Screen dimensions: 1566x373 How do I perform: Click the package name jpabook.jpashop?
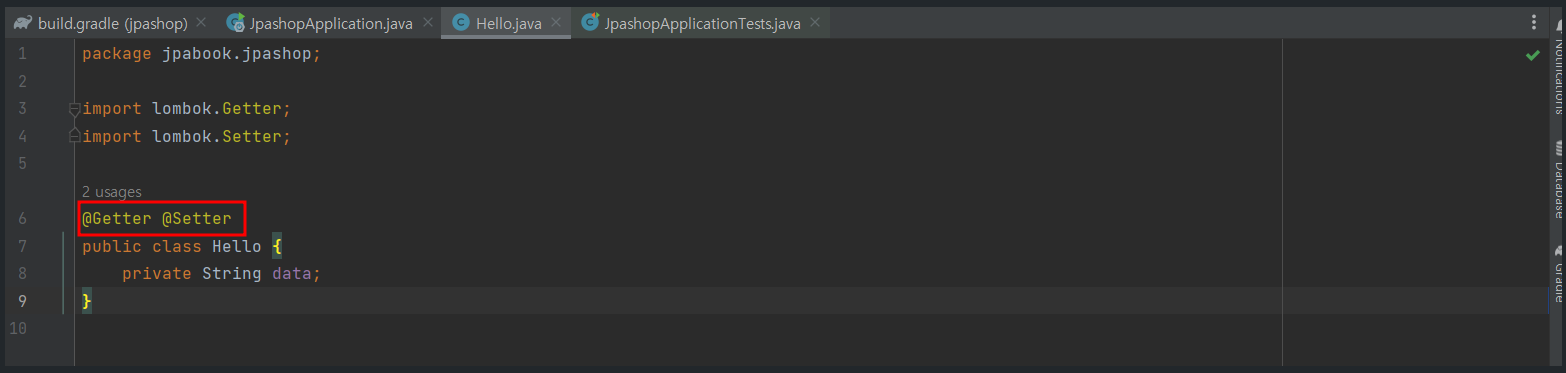(237, 54)
